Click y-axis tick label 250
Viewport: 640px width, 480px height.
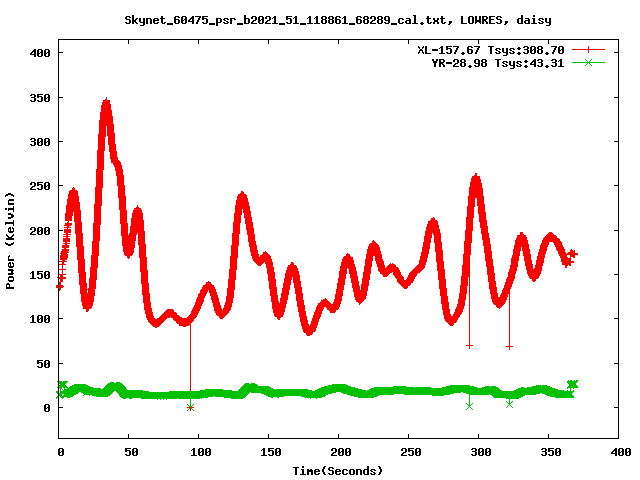pyautogui.click(x=40, y=186)
